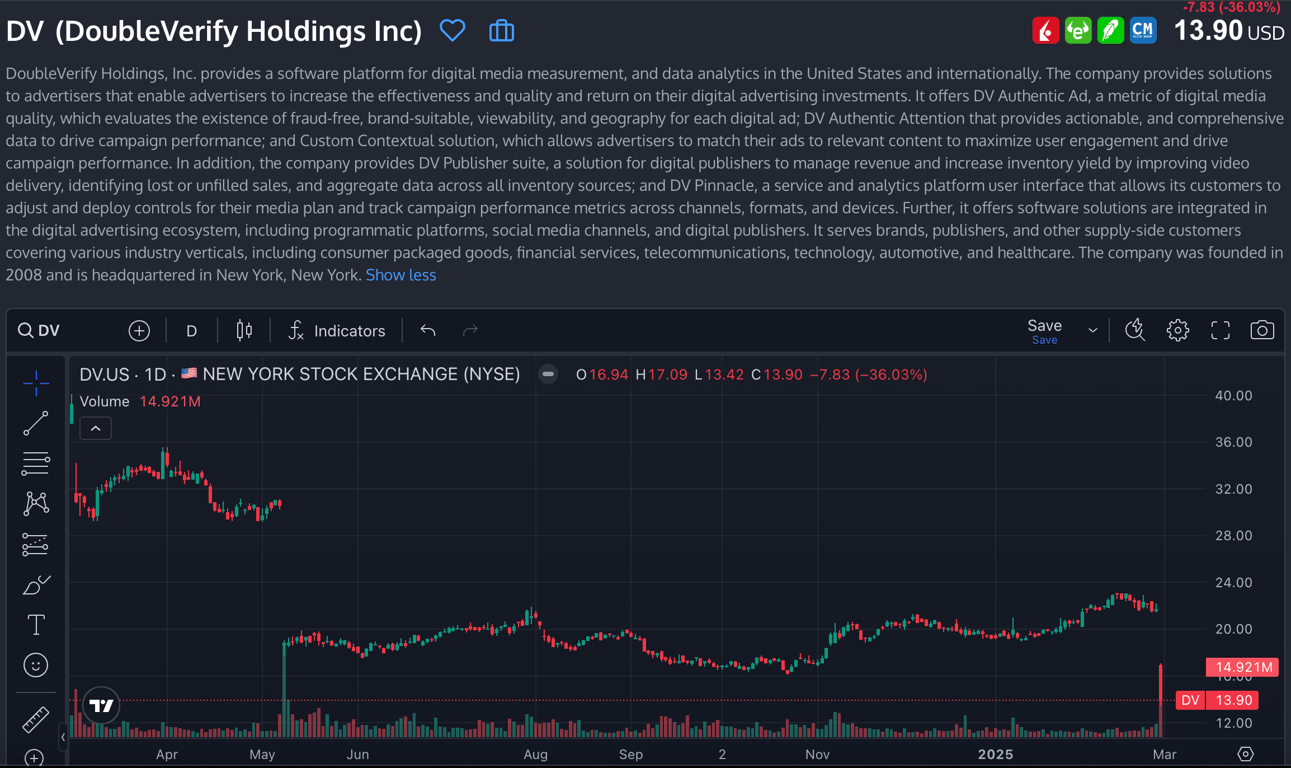
Task: Open the D timeframe interval selector
Action: click(x=191, y=331)
